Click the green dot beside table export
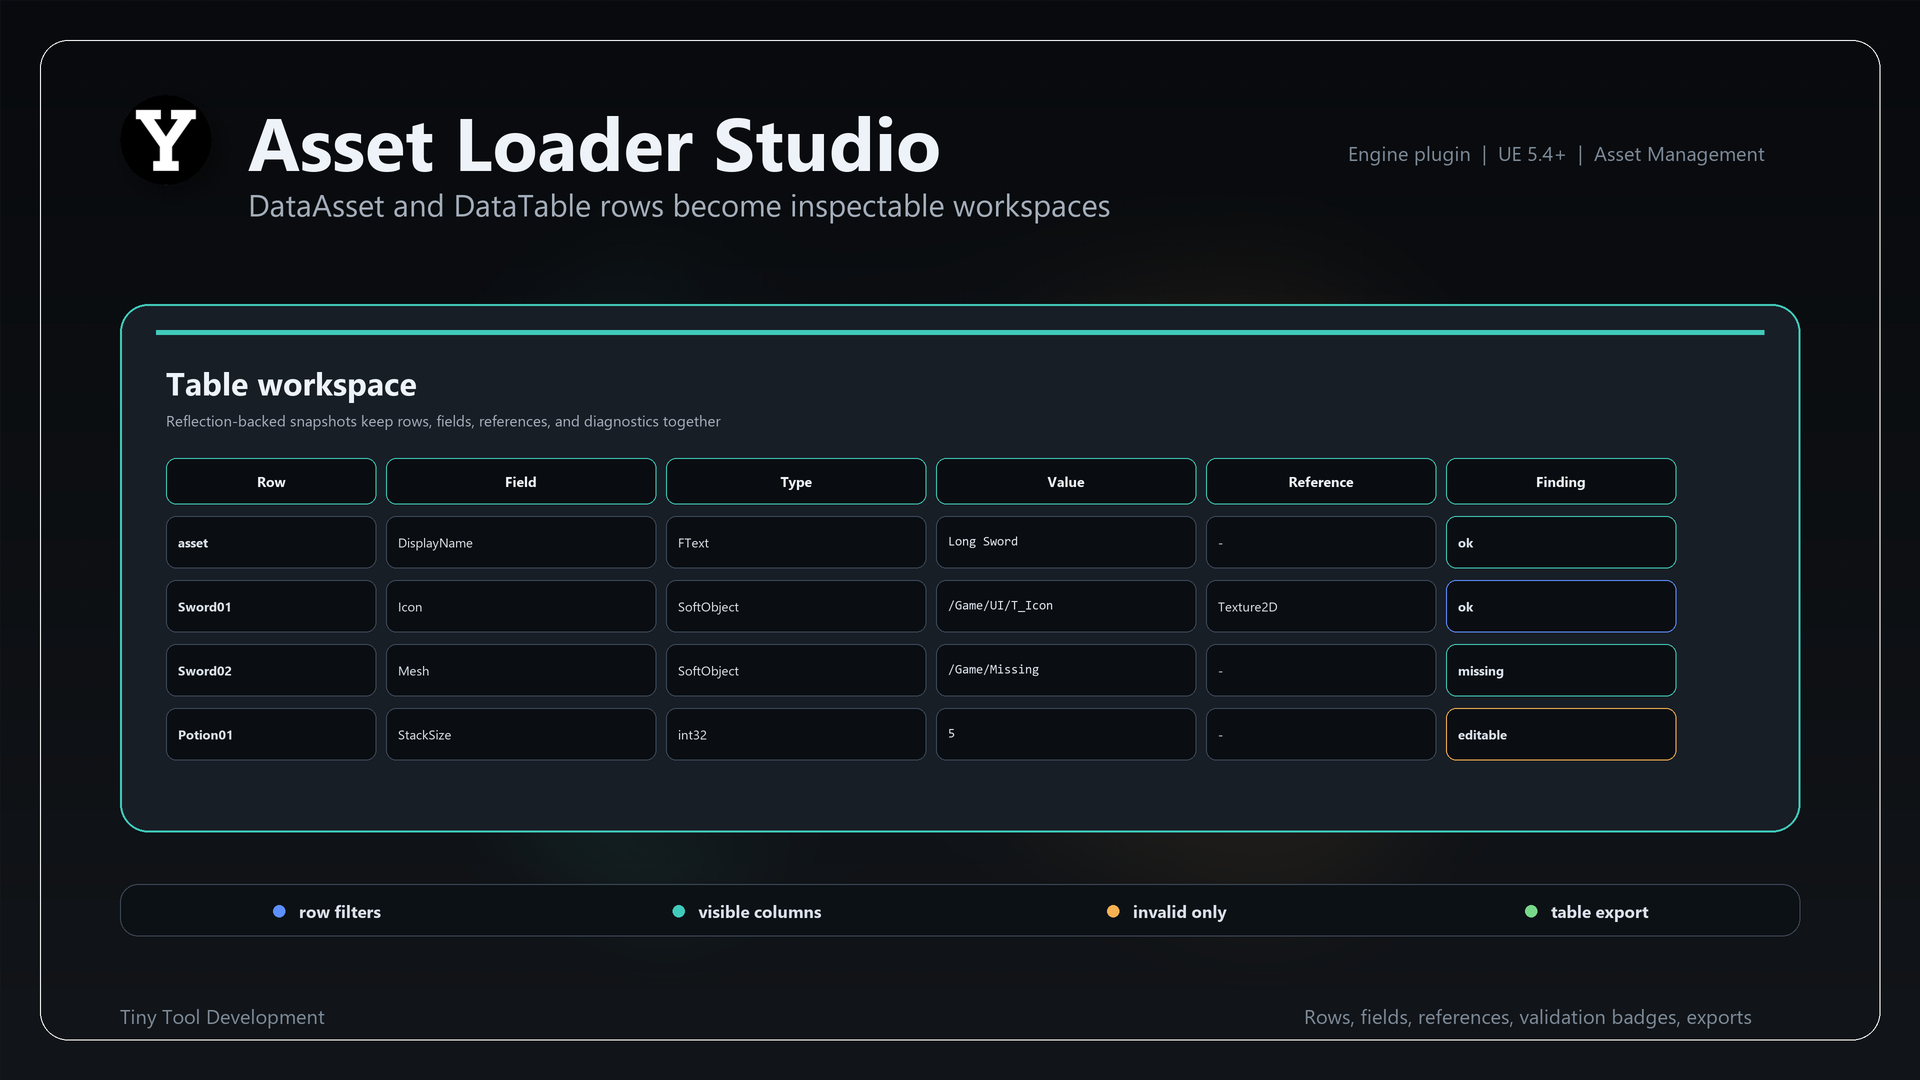The height and width of the screenshot is (1080, 1920). [x=1531, y=911]
